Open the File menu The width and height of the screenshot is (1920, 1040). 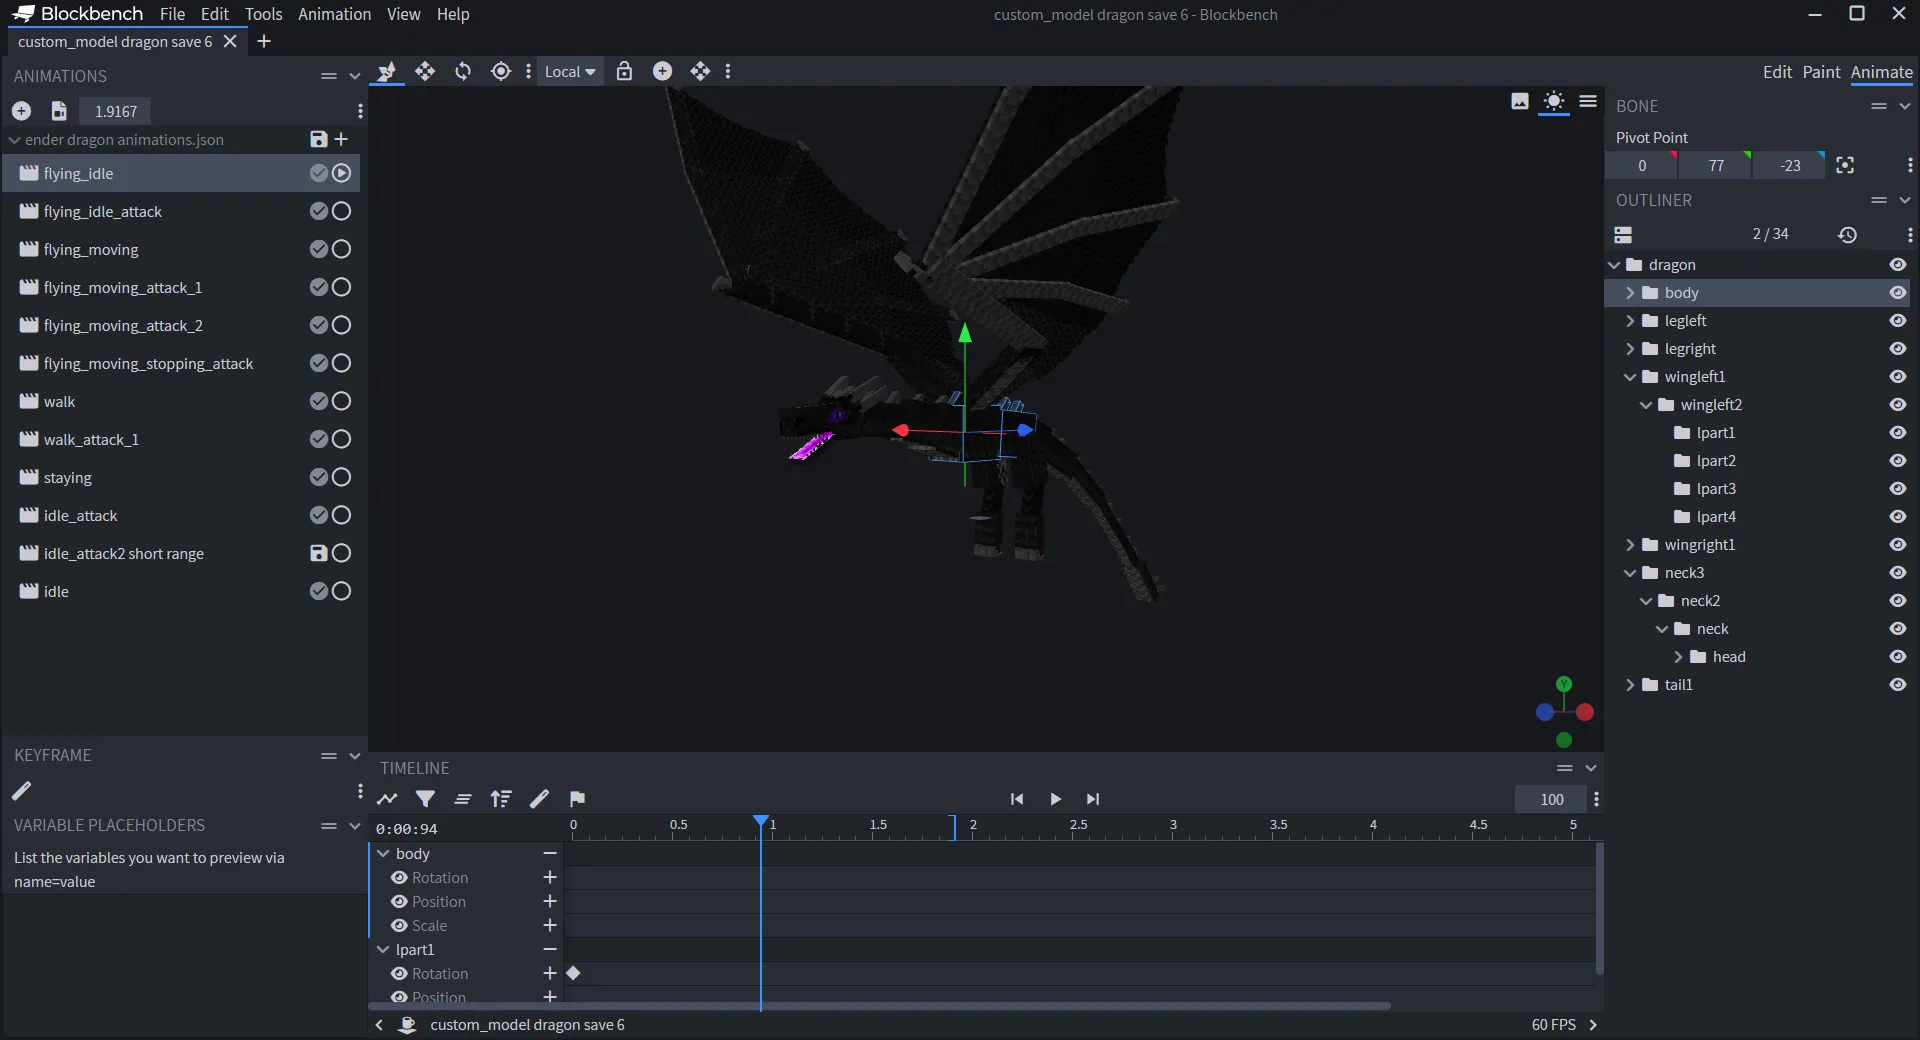(172, 14)
